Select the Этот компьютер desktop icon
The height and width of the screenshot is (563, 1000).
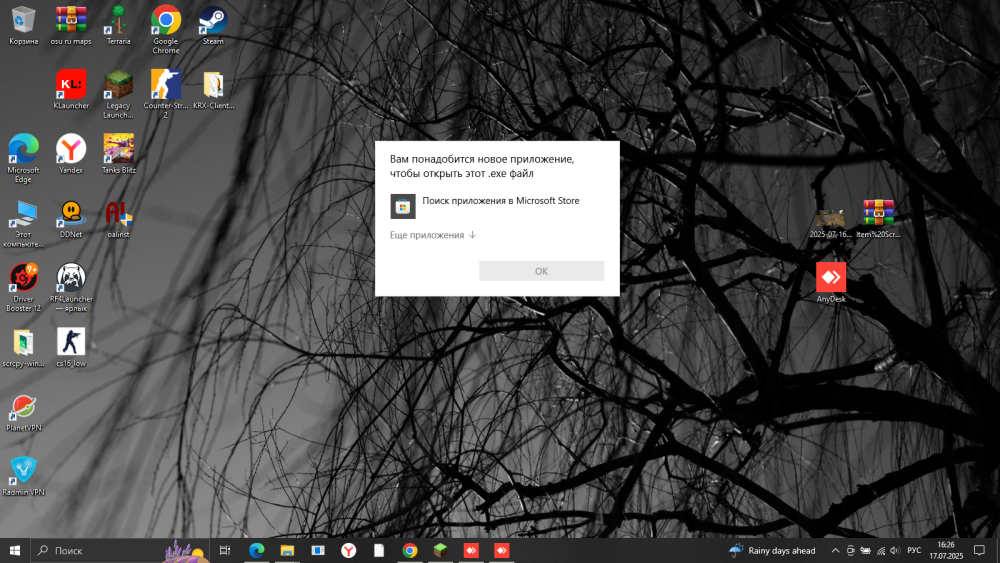23,223
